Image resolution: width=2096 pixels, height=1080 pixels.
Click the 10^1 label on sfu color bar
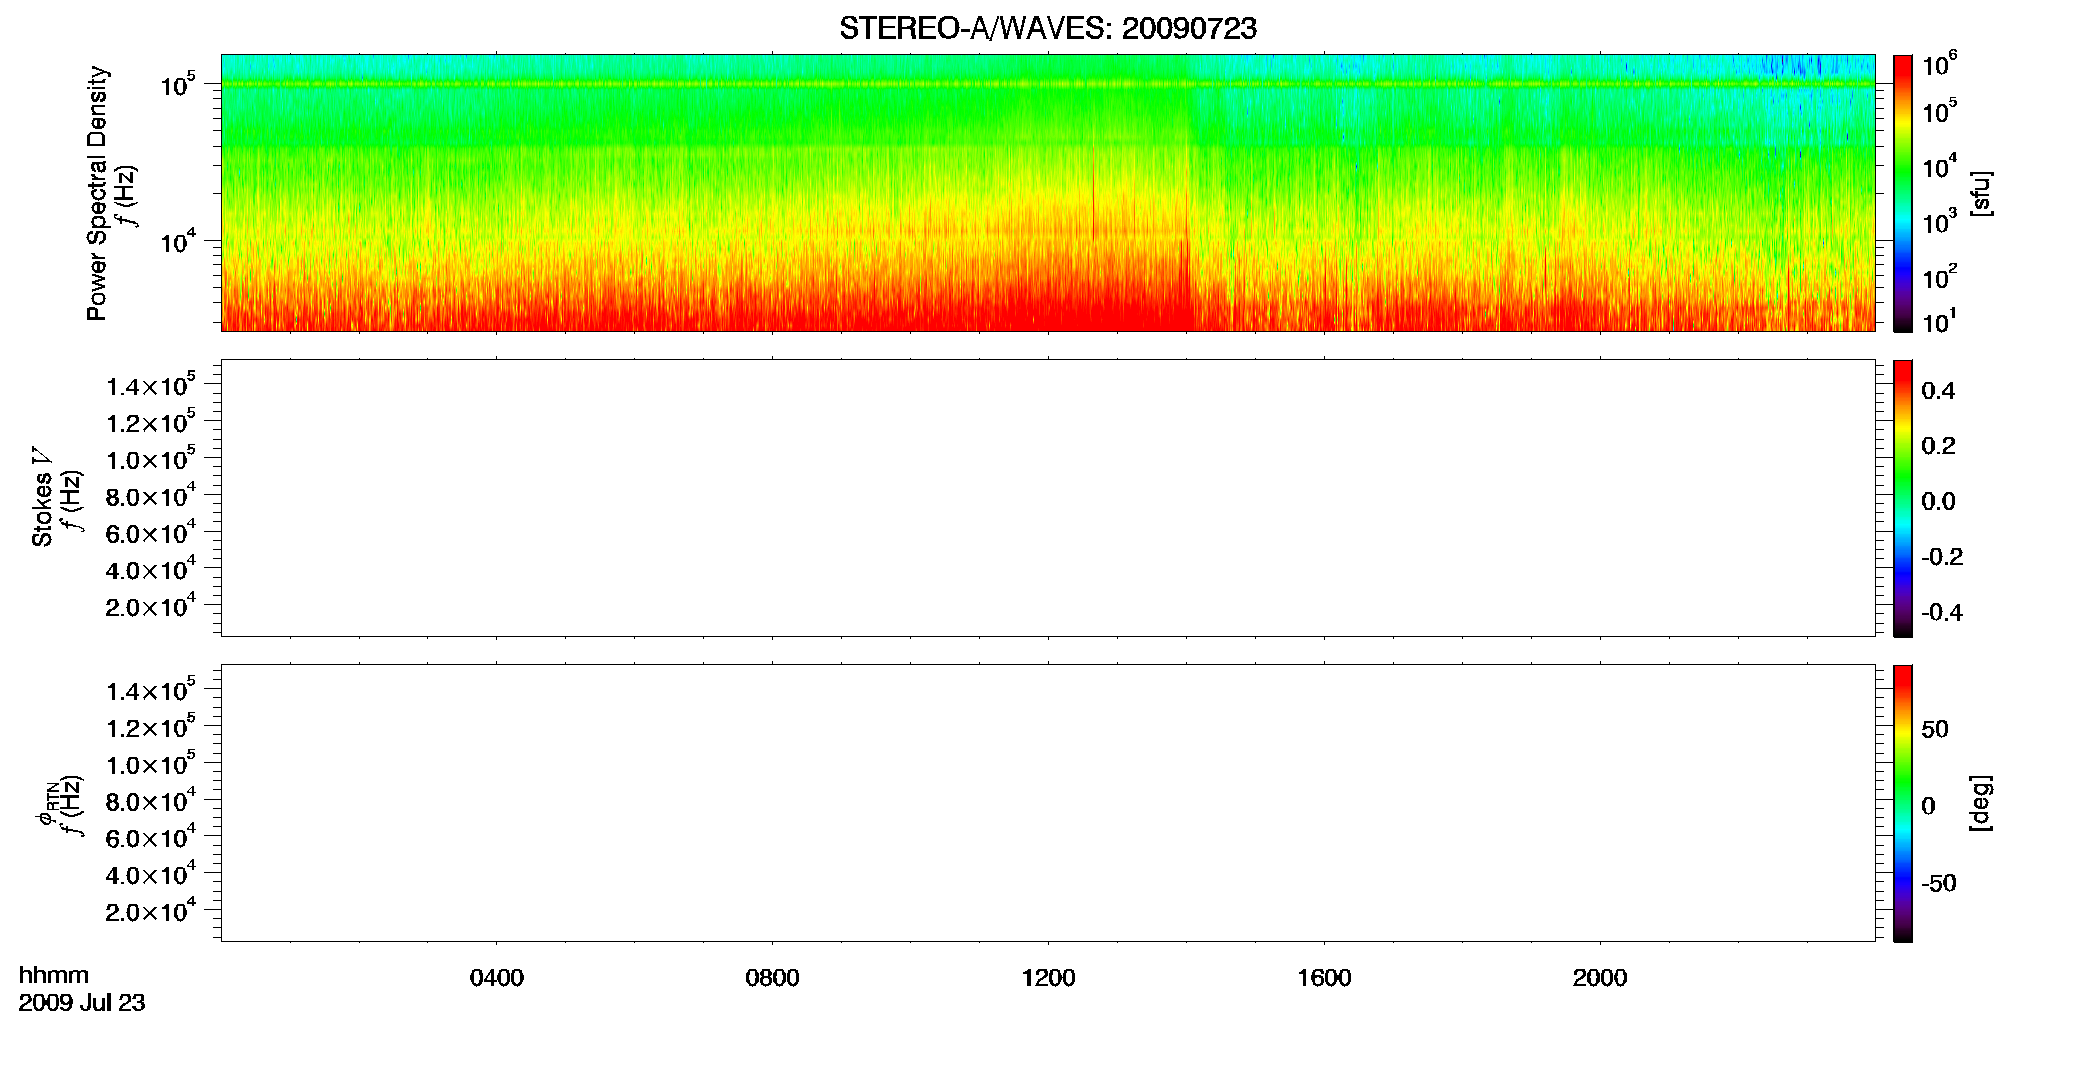[x=1940, y=322]
